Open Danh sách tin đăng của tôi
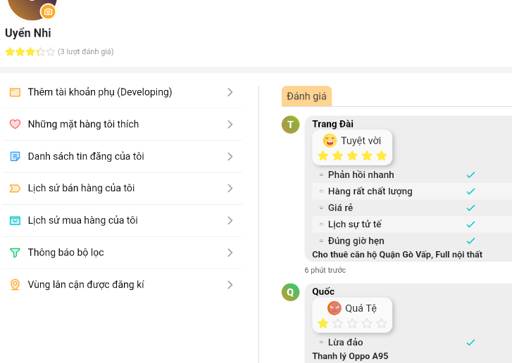The height and width of the screenshot is (363, 512). coord(122,156)
